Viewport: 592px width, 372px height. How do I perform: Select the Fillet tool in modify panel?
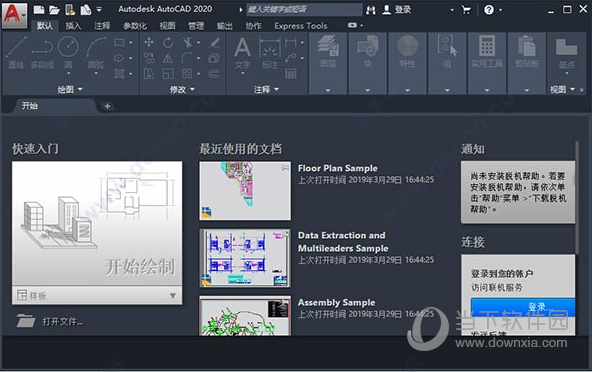coord(187,58)
